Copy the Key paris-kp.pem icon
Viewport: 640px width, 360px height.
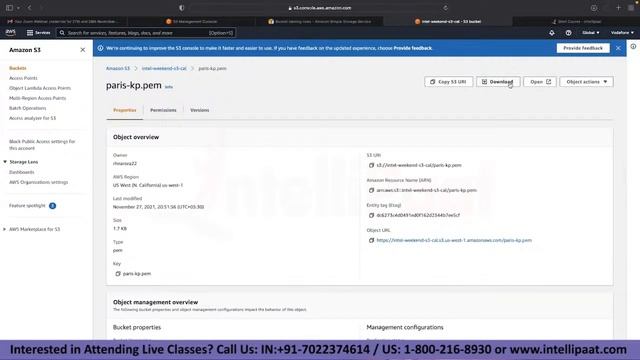118,274
